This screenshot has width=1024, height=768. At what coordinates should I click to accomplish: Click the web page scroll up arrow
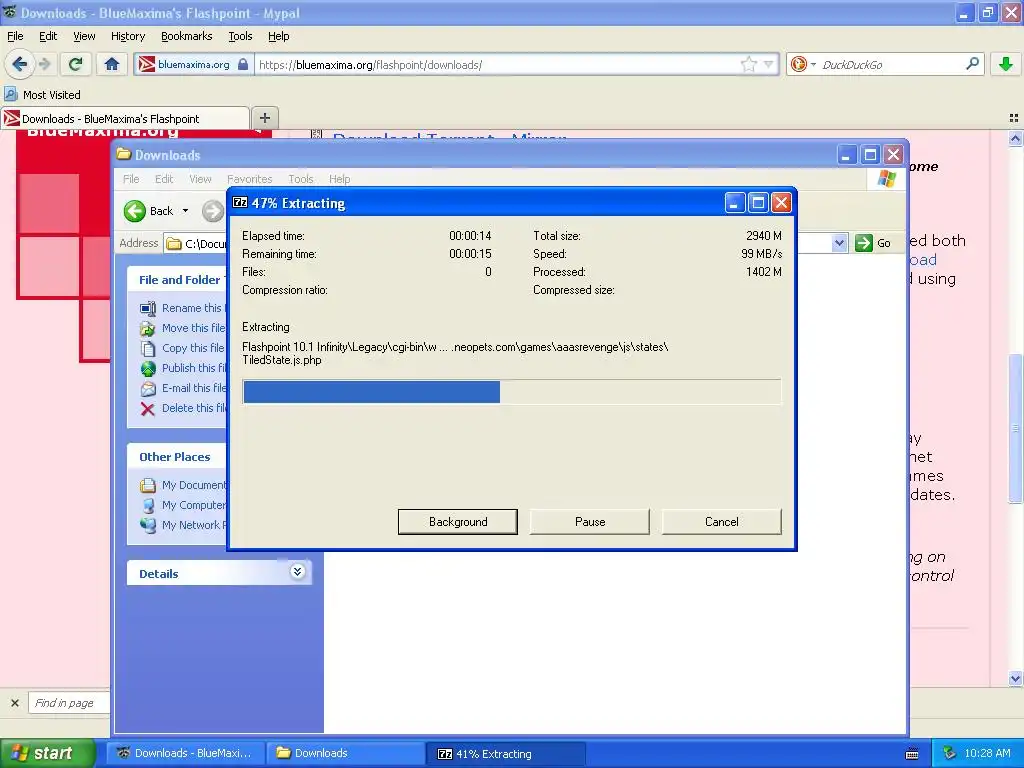tap(1015, 138)
